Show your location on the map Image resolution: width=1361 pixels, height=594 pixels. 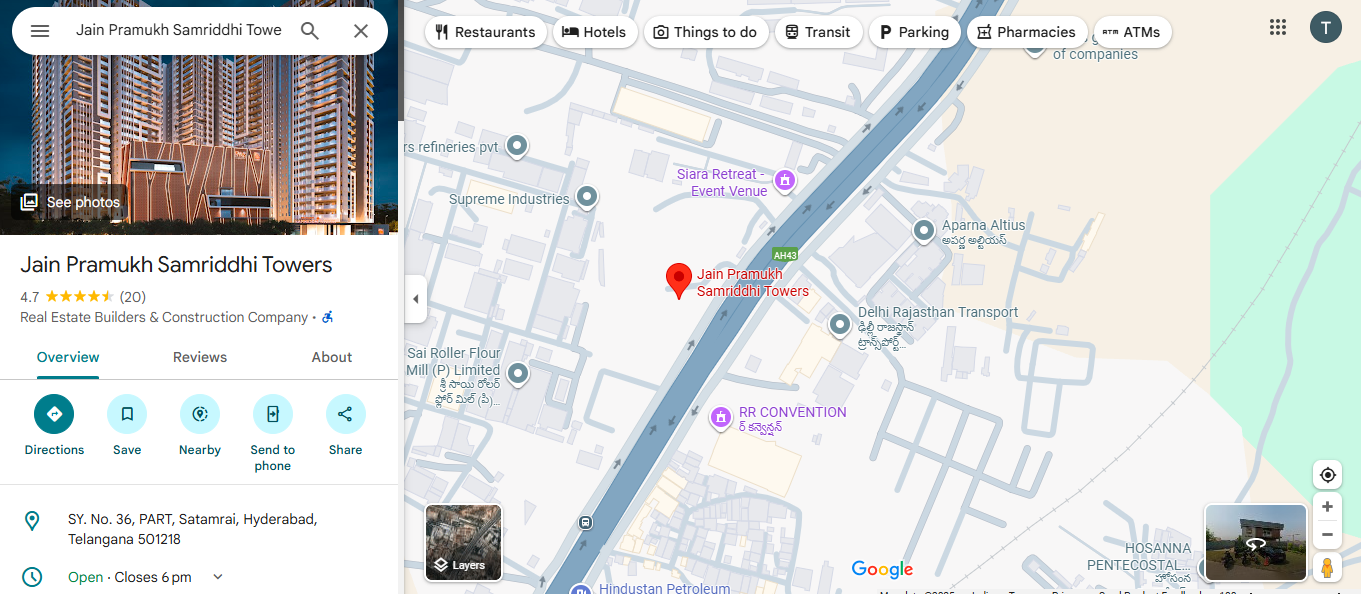(x=1327, y=475)
